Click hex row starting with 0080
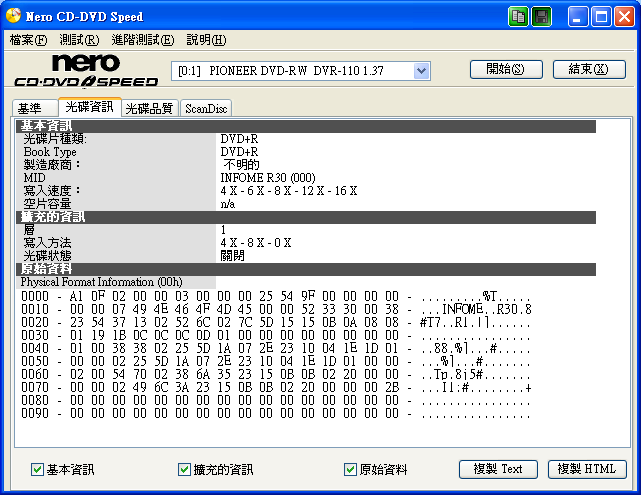This screenshot has height=495, width=641. click(276, 401)
